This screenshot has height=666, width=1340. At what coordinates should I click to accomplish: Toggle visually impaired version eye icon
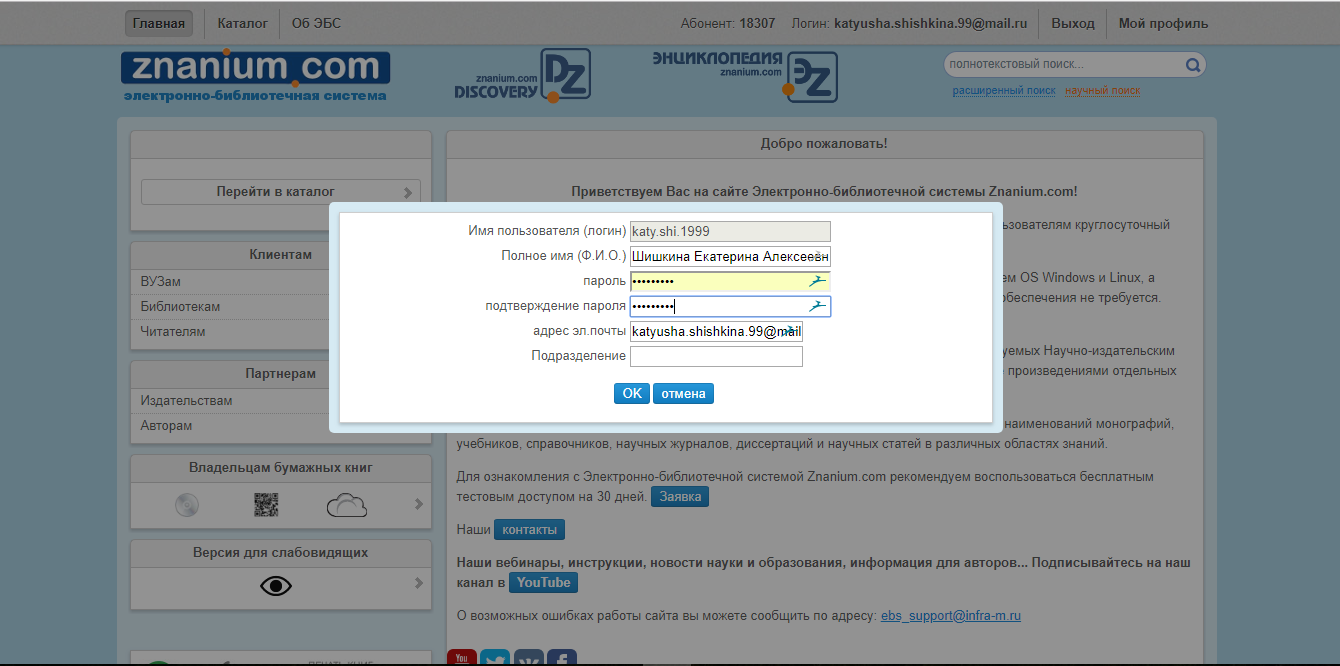coord(276,586)
